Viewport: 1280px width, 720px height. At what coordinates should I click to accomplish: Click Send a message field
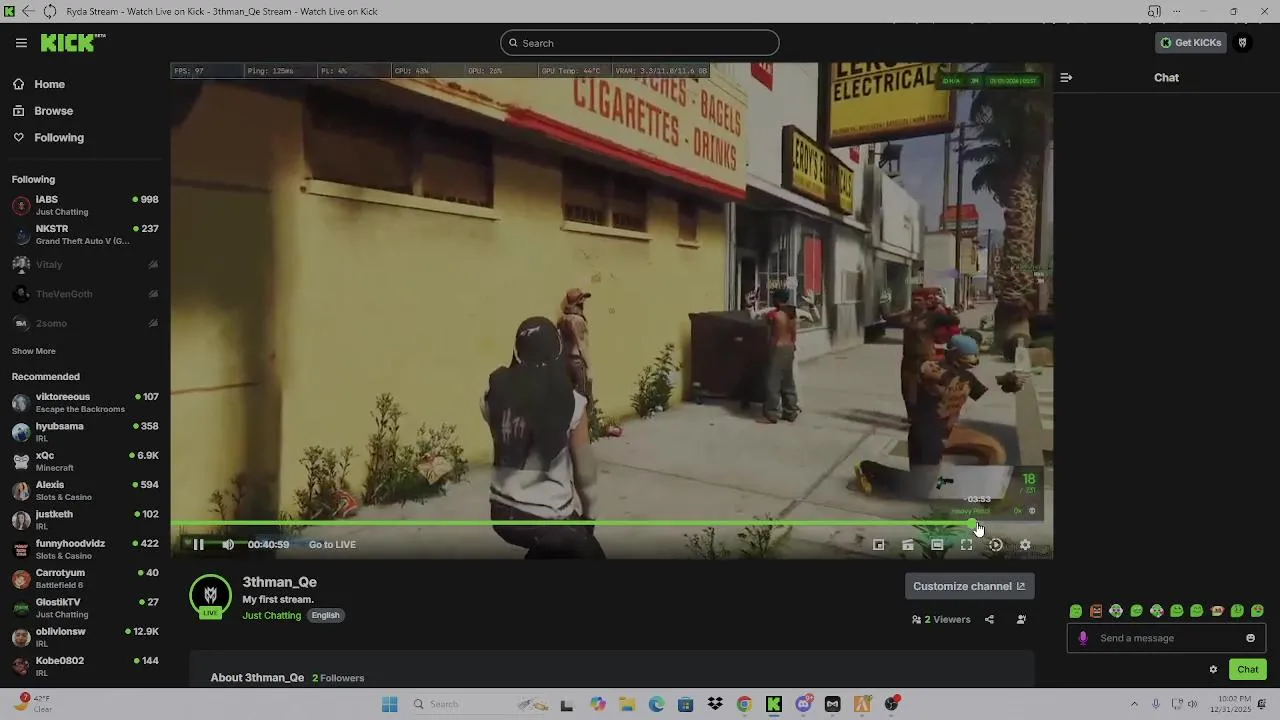[x=1166, y=638]
